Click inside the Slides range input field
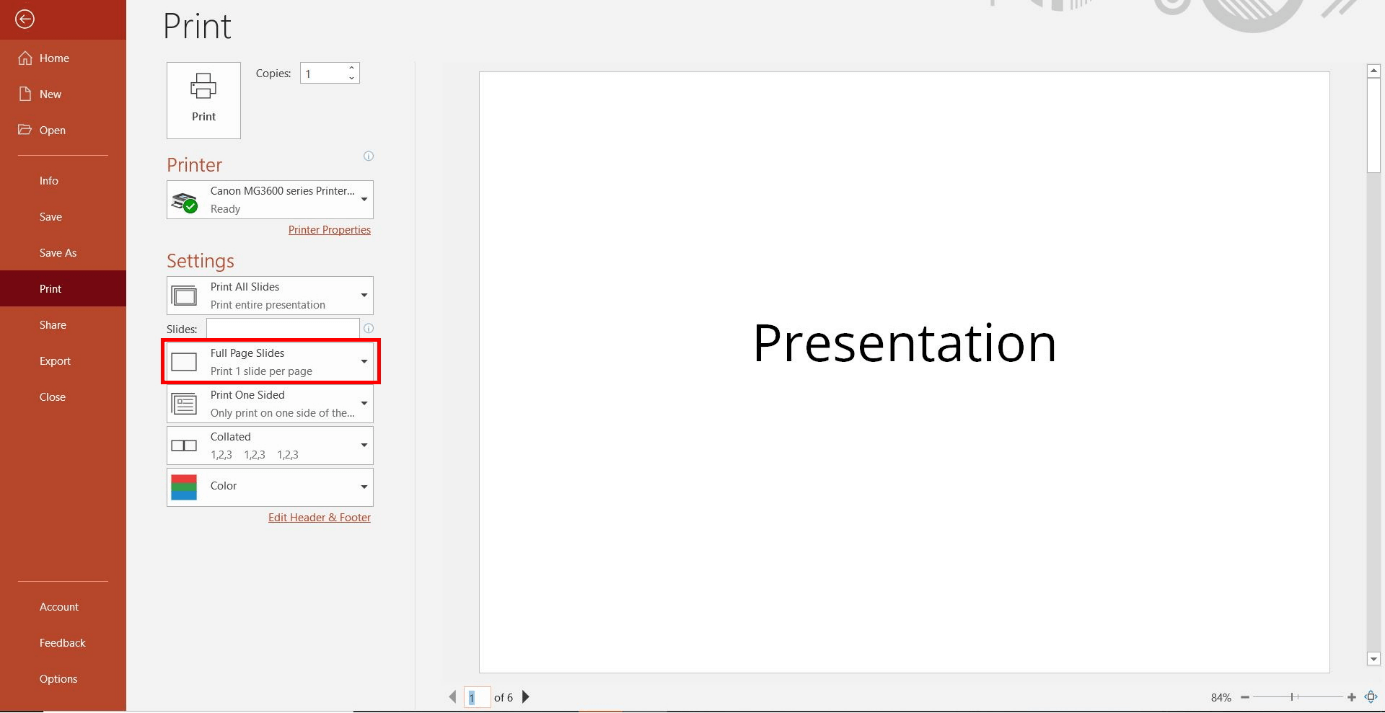This screenshot has width=1385, height=713. tap(280, 328)
